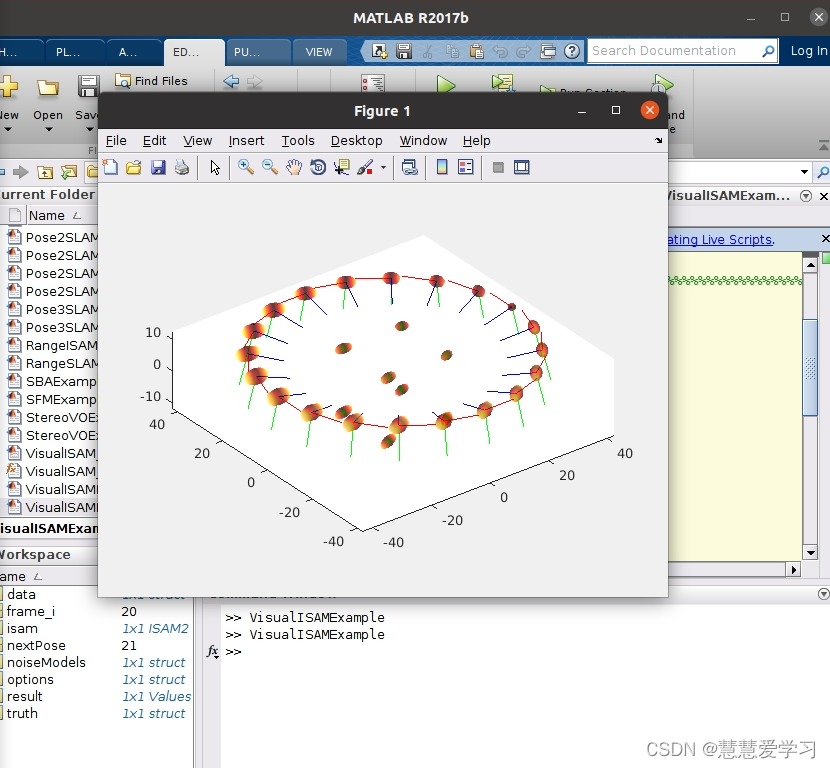Insert a colorbar into the figure

coord(441,167)
